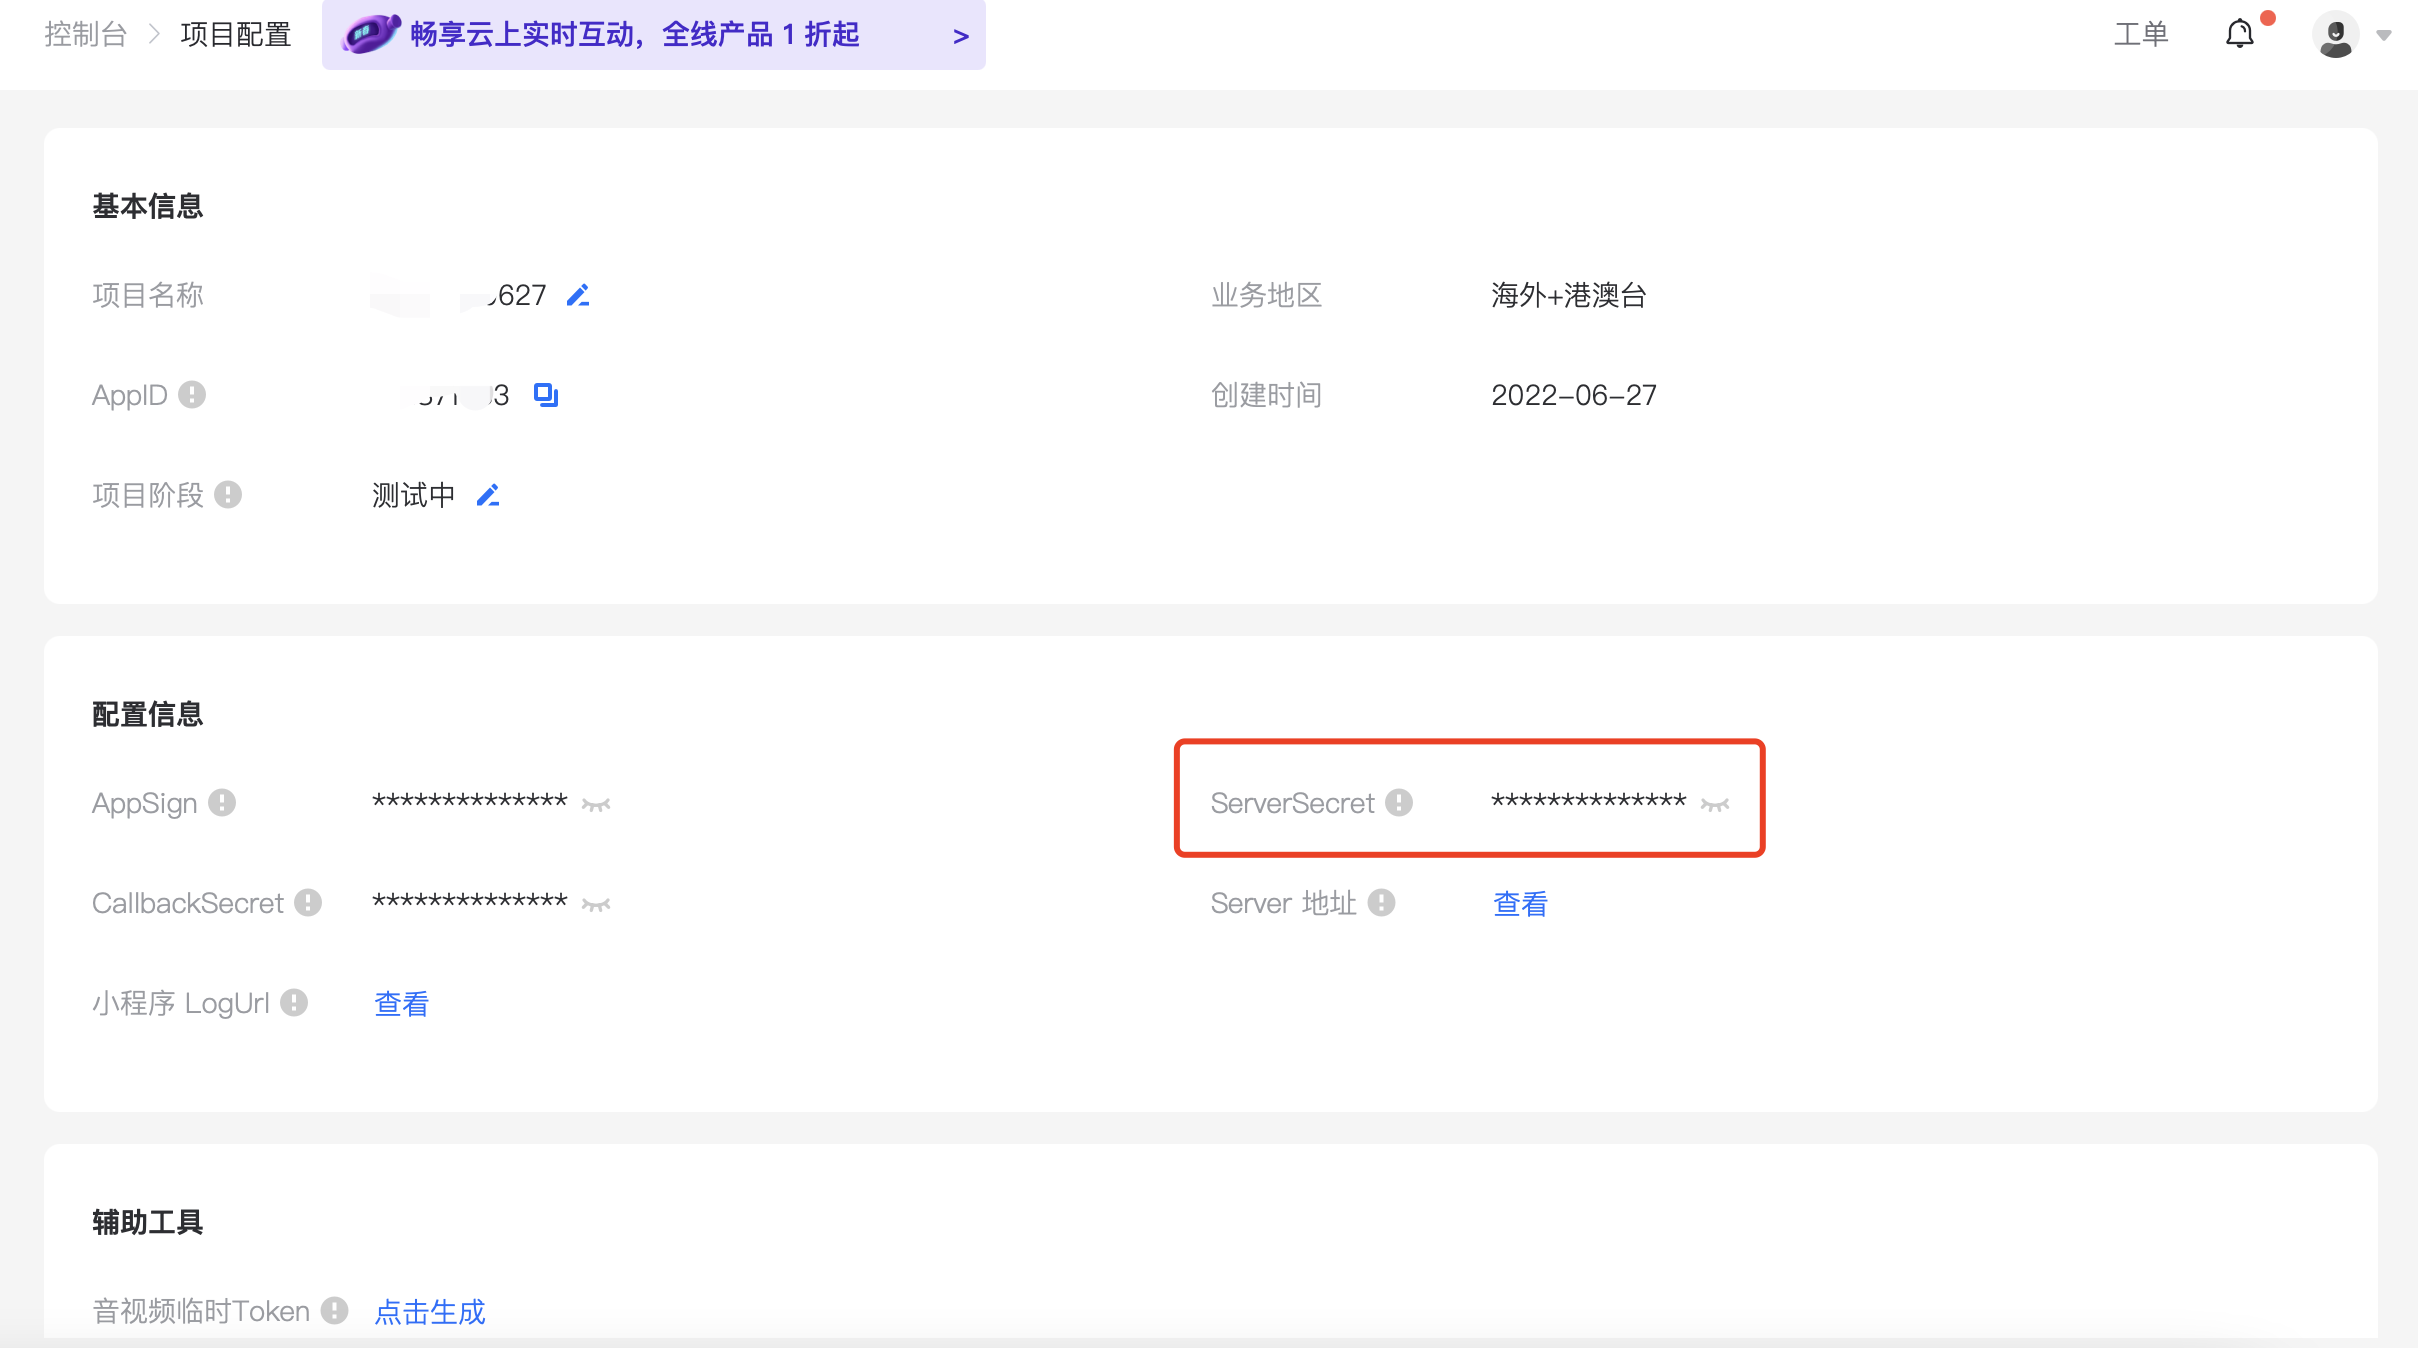Click the edit pencil next to project name
2418x1348 pixels.
tap(578, 295)
